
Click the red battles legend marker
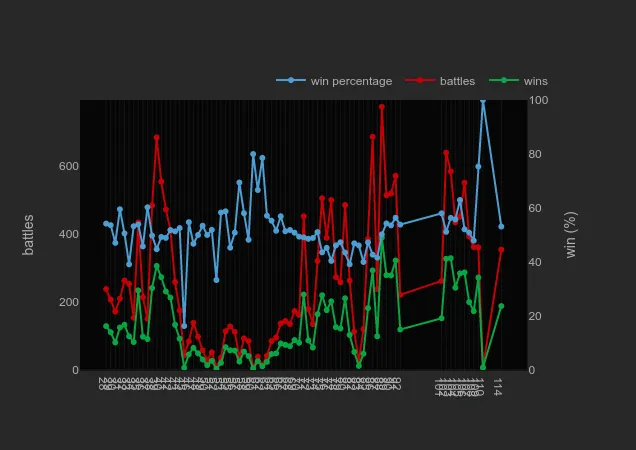click(420, 80)
